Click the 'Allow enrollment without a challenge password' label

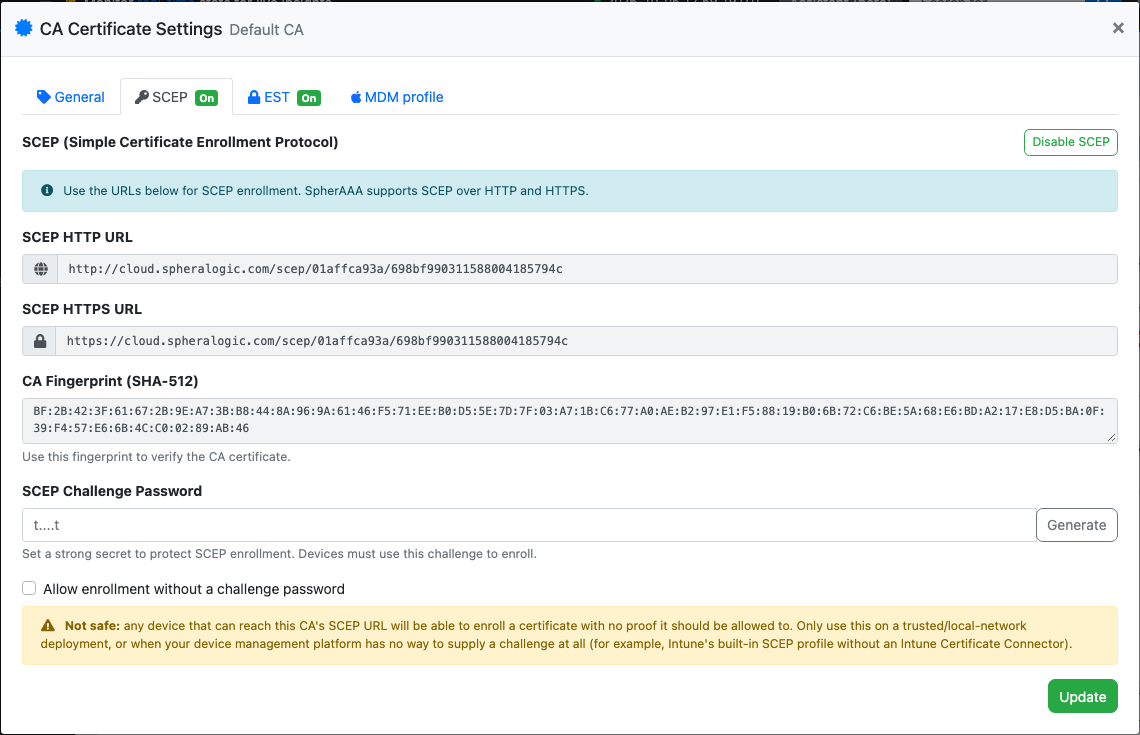click(x=193, y=589)
